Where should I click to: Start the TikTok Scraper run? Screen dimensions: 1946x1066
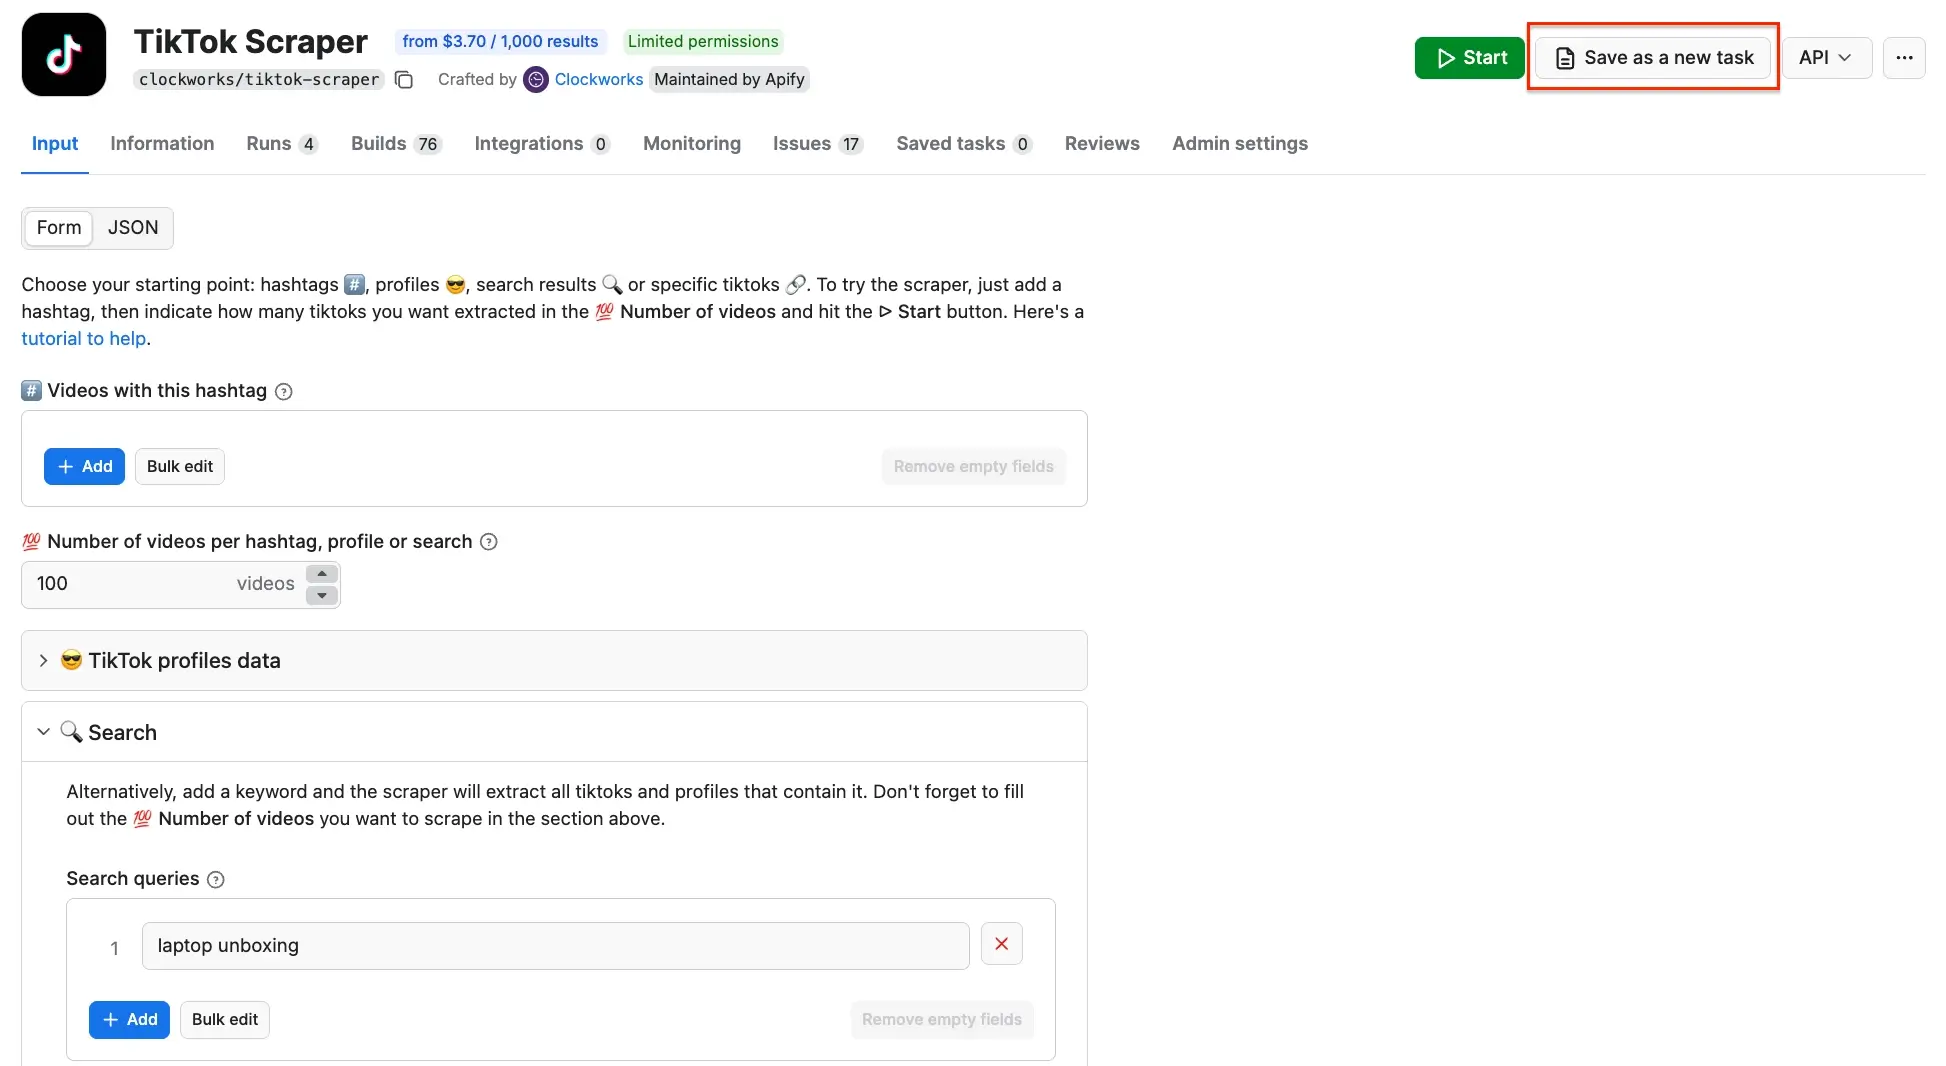click(1469, 58)
